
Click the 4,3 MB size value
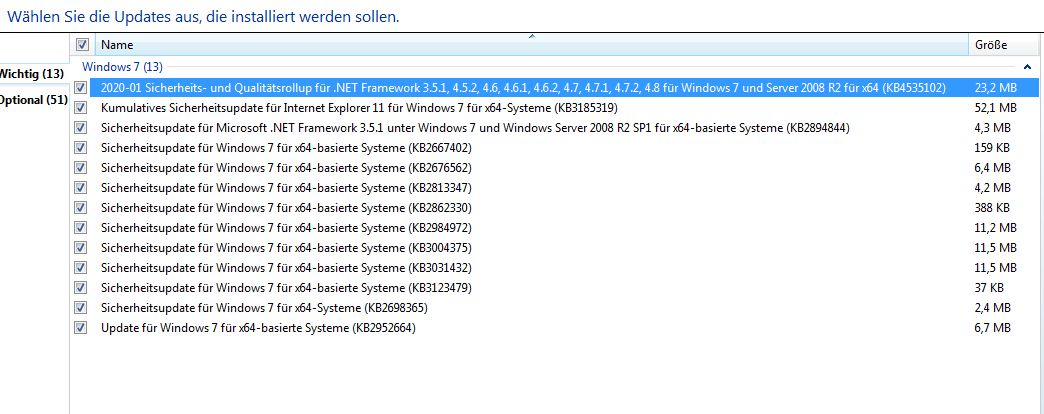[x=993, y=127]
